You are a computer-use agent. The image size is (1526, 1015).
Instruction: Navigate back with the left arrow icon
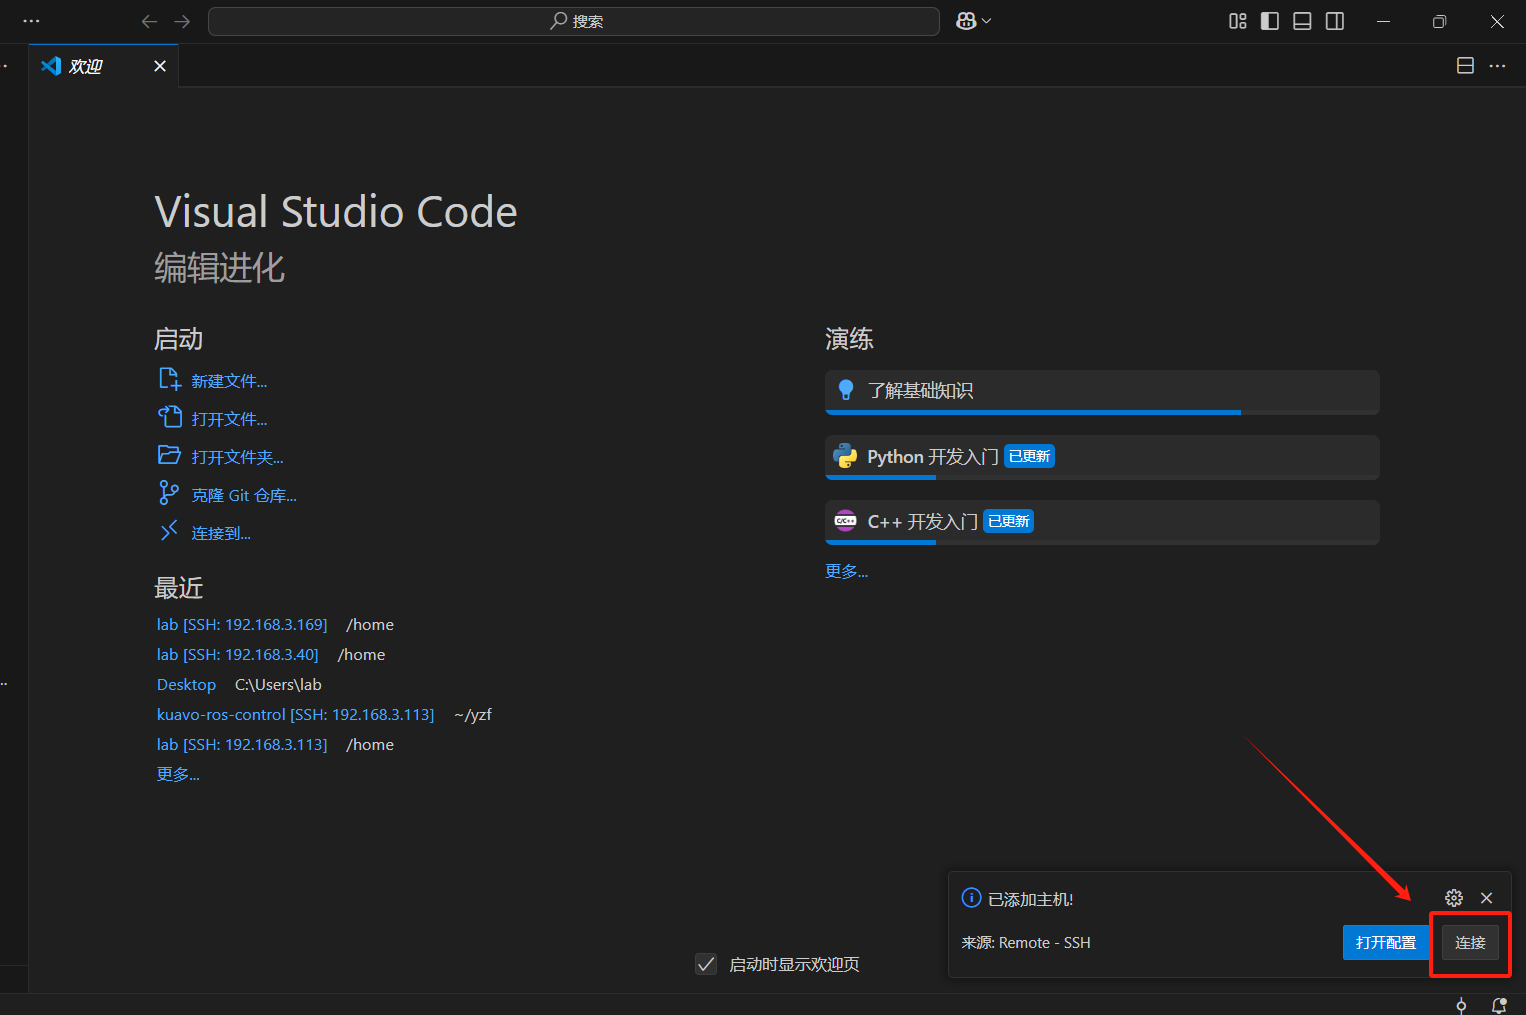tap(149, 21)
